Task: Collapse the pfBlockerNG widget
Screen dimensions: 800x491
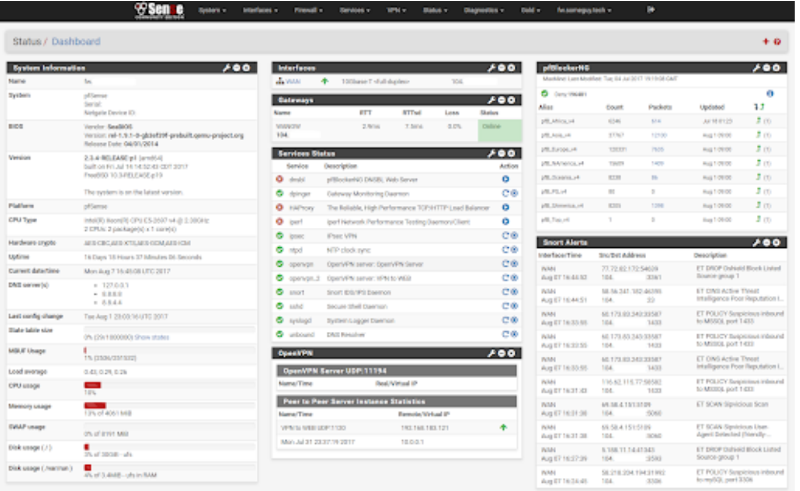Action: (x=766, y=68)
